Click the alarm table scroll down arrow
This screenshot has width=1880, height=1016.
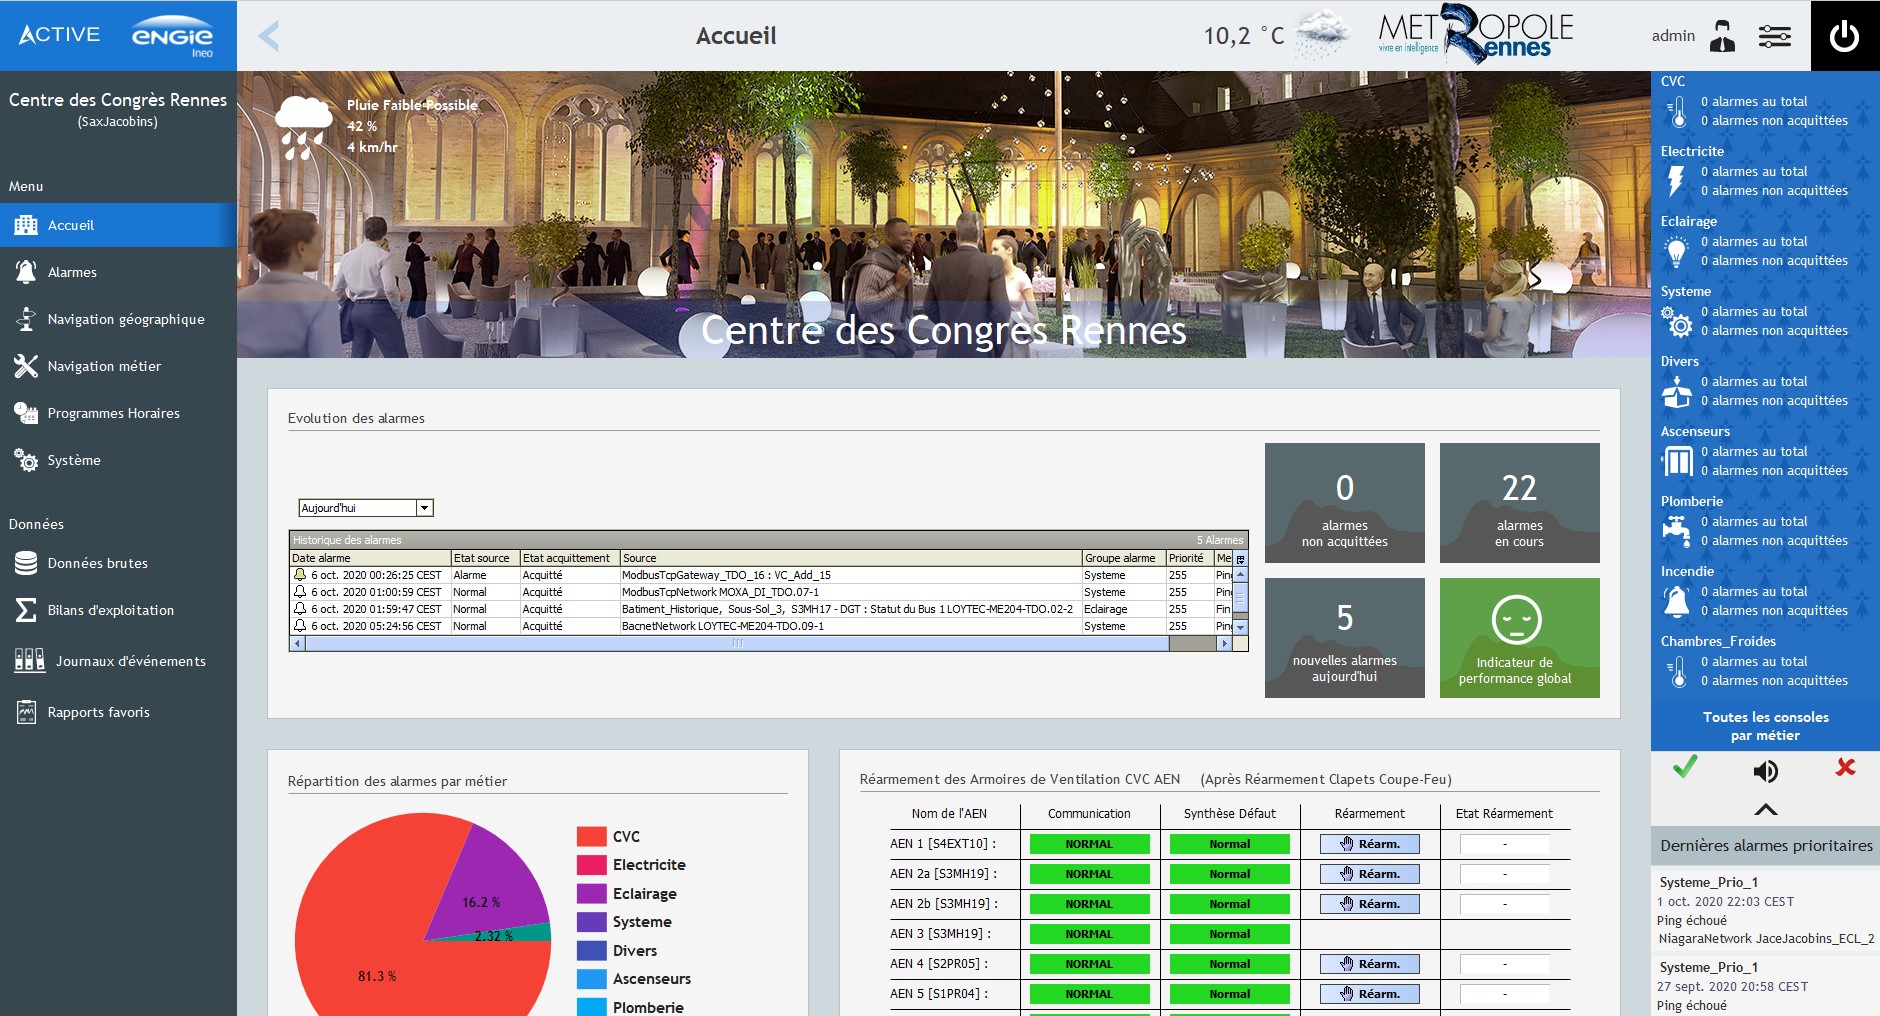(x=1241, y=627)
